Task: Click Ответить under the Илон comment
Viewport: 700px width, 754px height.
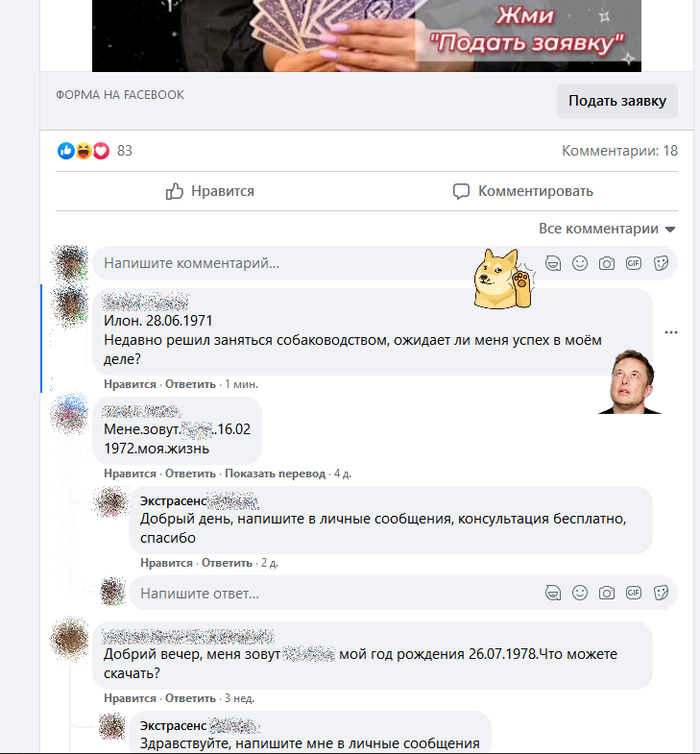Action: (x=190, y=384)
